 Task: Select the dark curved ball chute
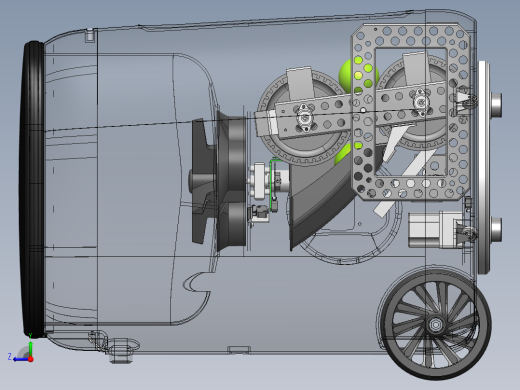coord(319,200)
